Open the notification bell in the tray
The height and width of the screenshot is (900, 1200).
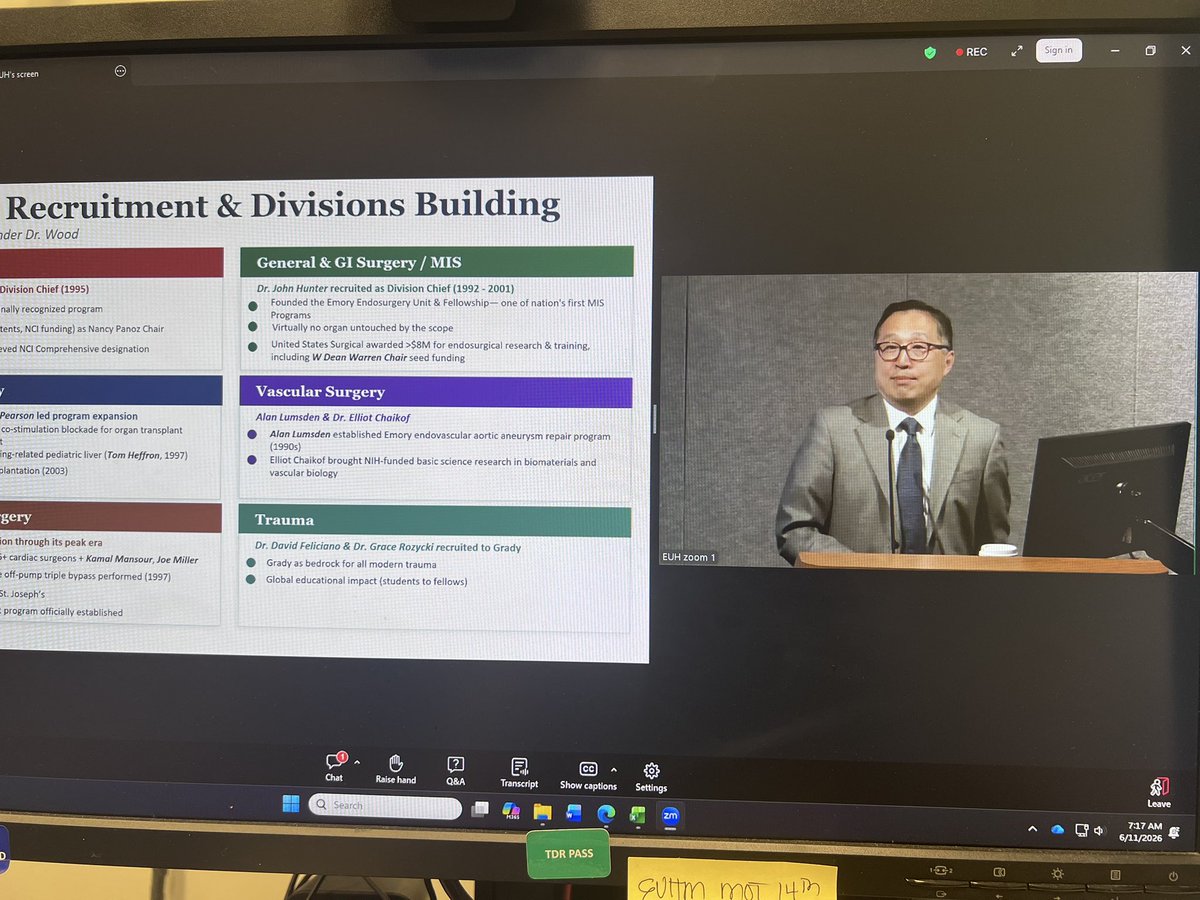coord(1176,832)
